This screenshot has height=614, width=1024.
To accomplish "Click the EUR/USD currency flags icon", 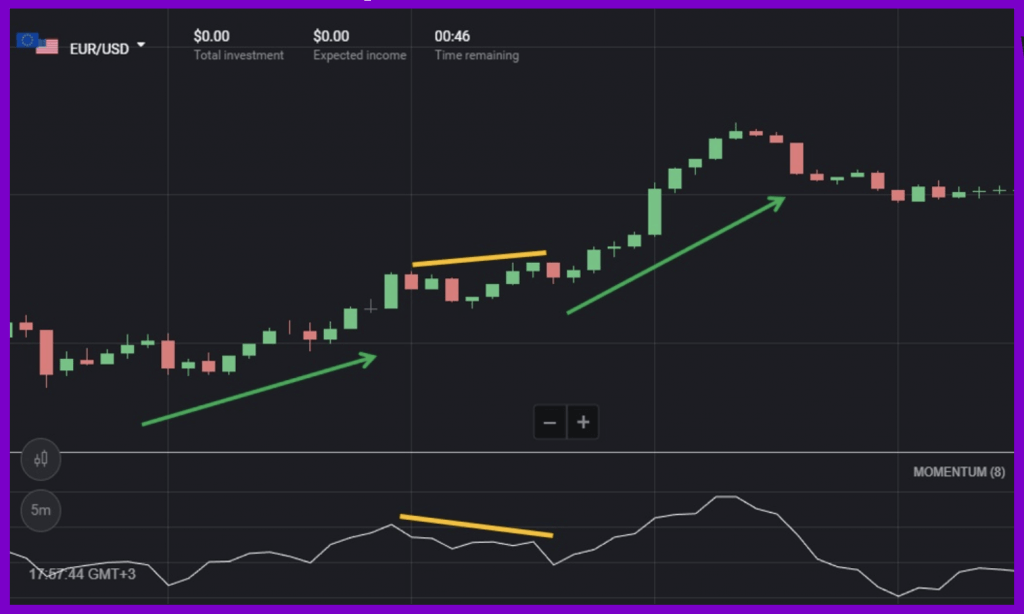I will tap(38, 44).
